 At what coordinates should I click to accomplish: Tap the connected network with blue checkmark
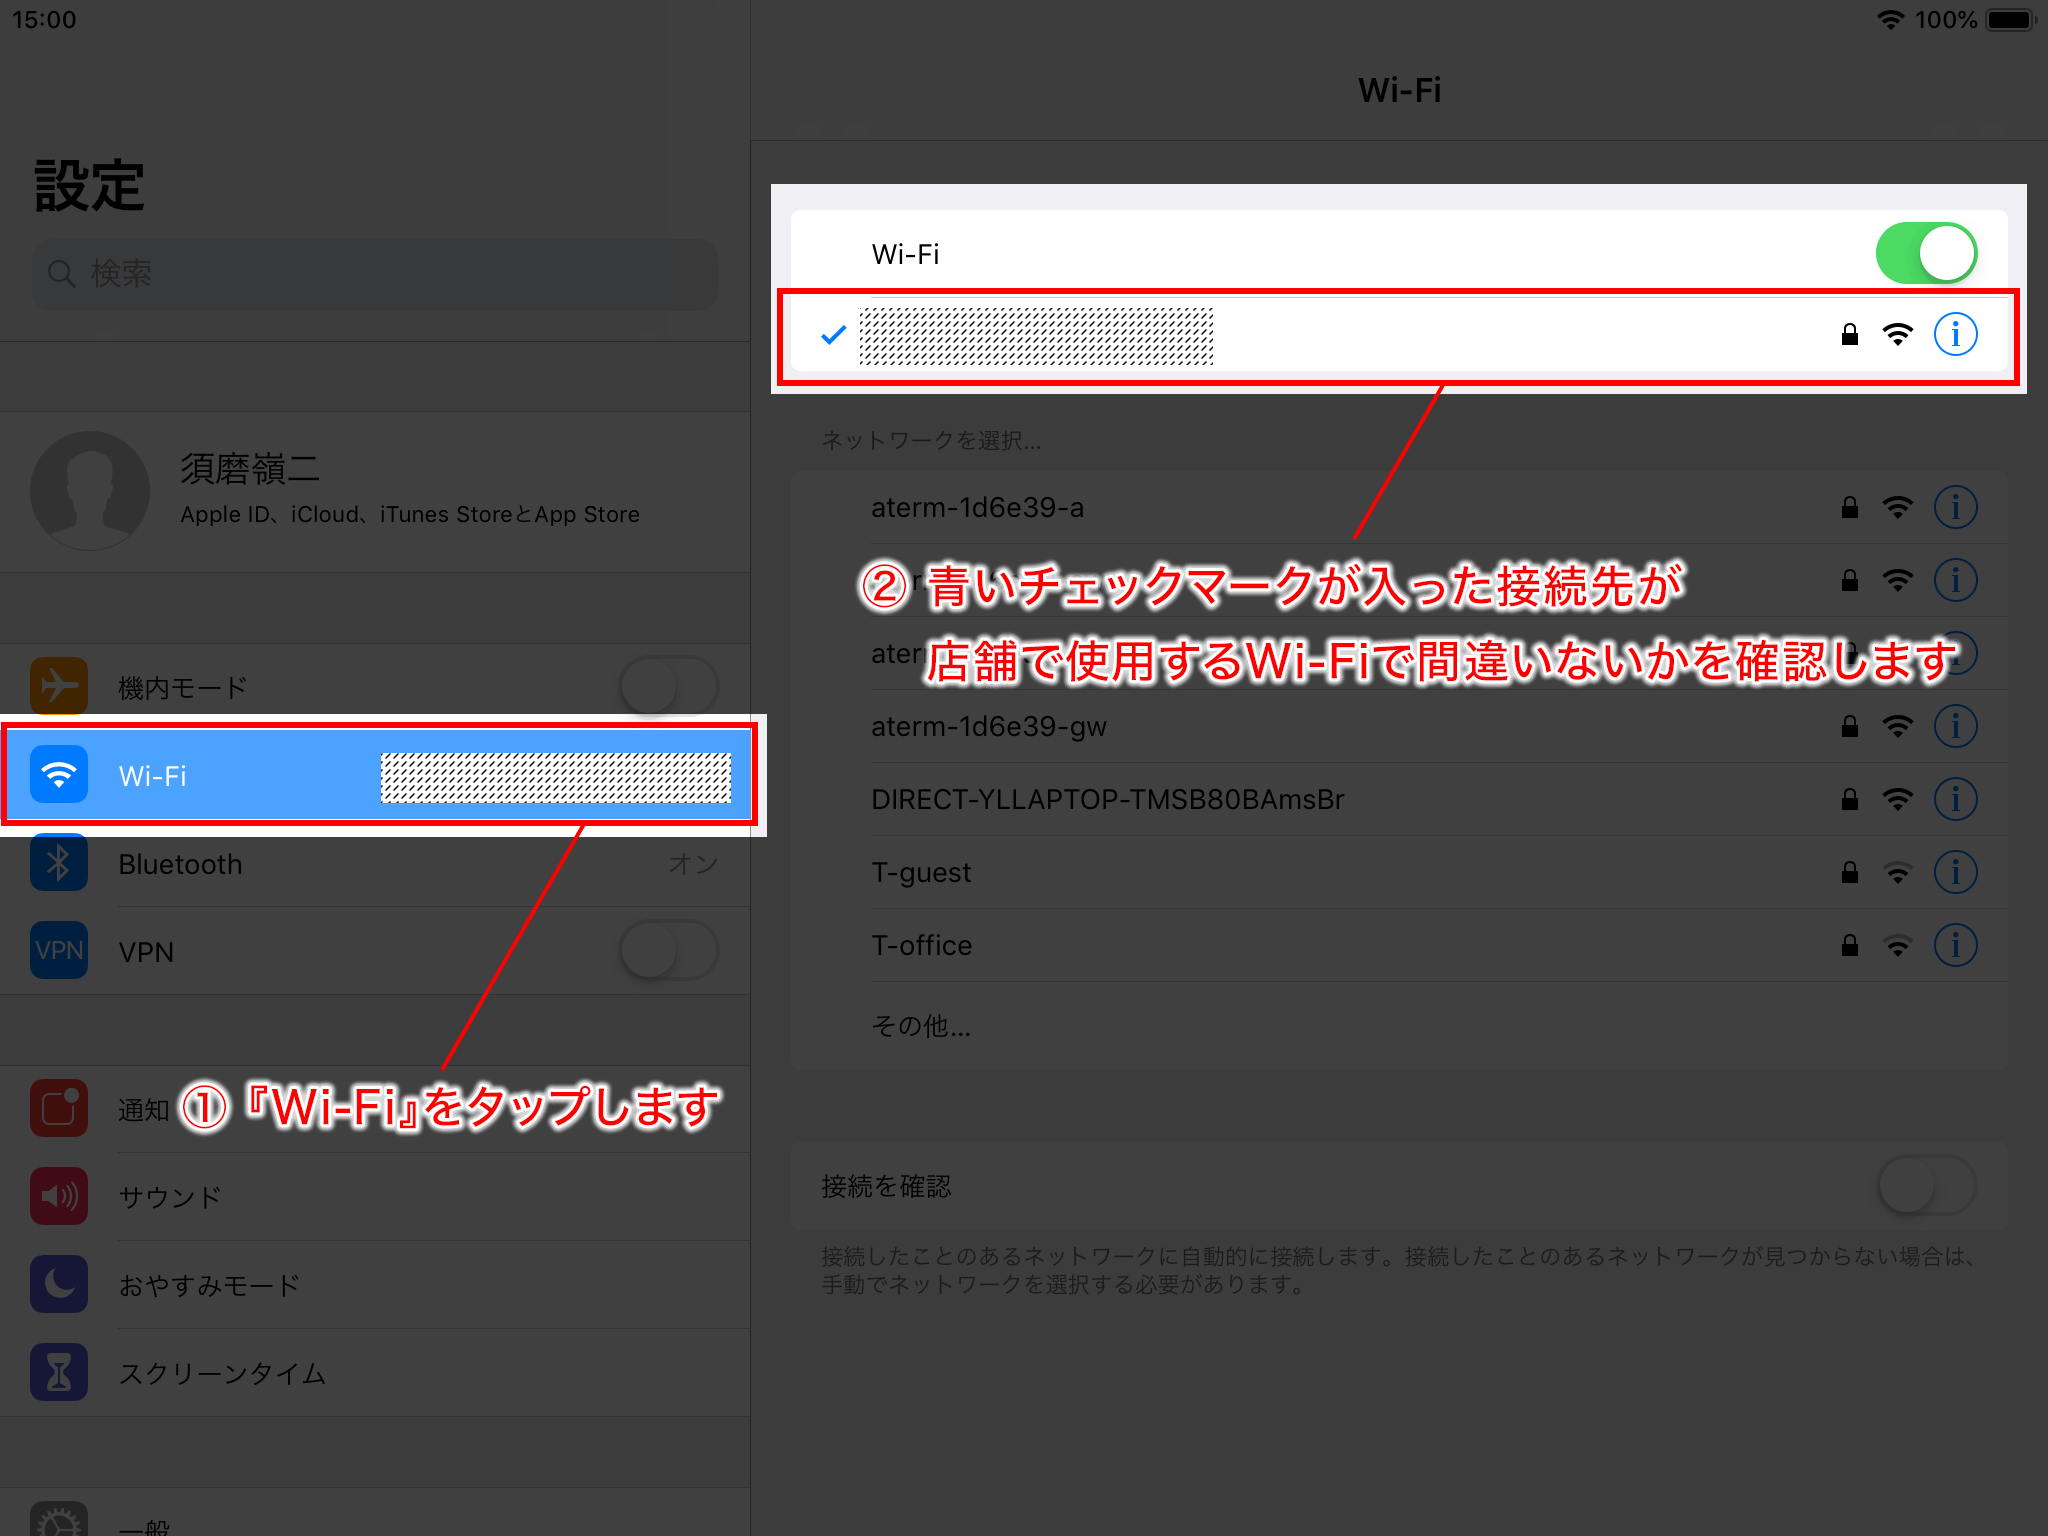[1399, 334]
